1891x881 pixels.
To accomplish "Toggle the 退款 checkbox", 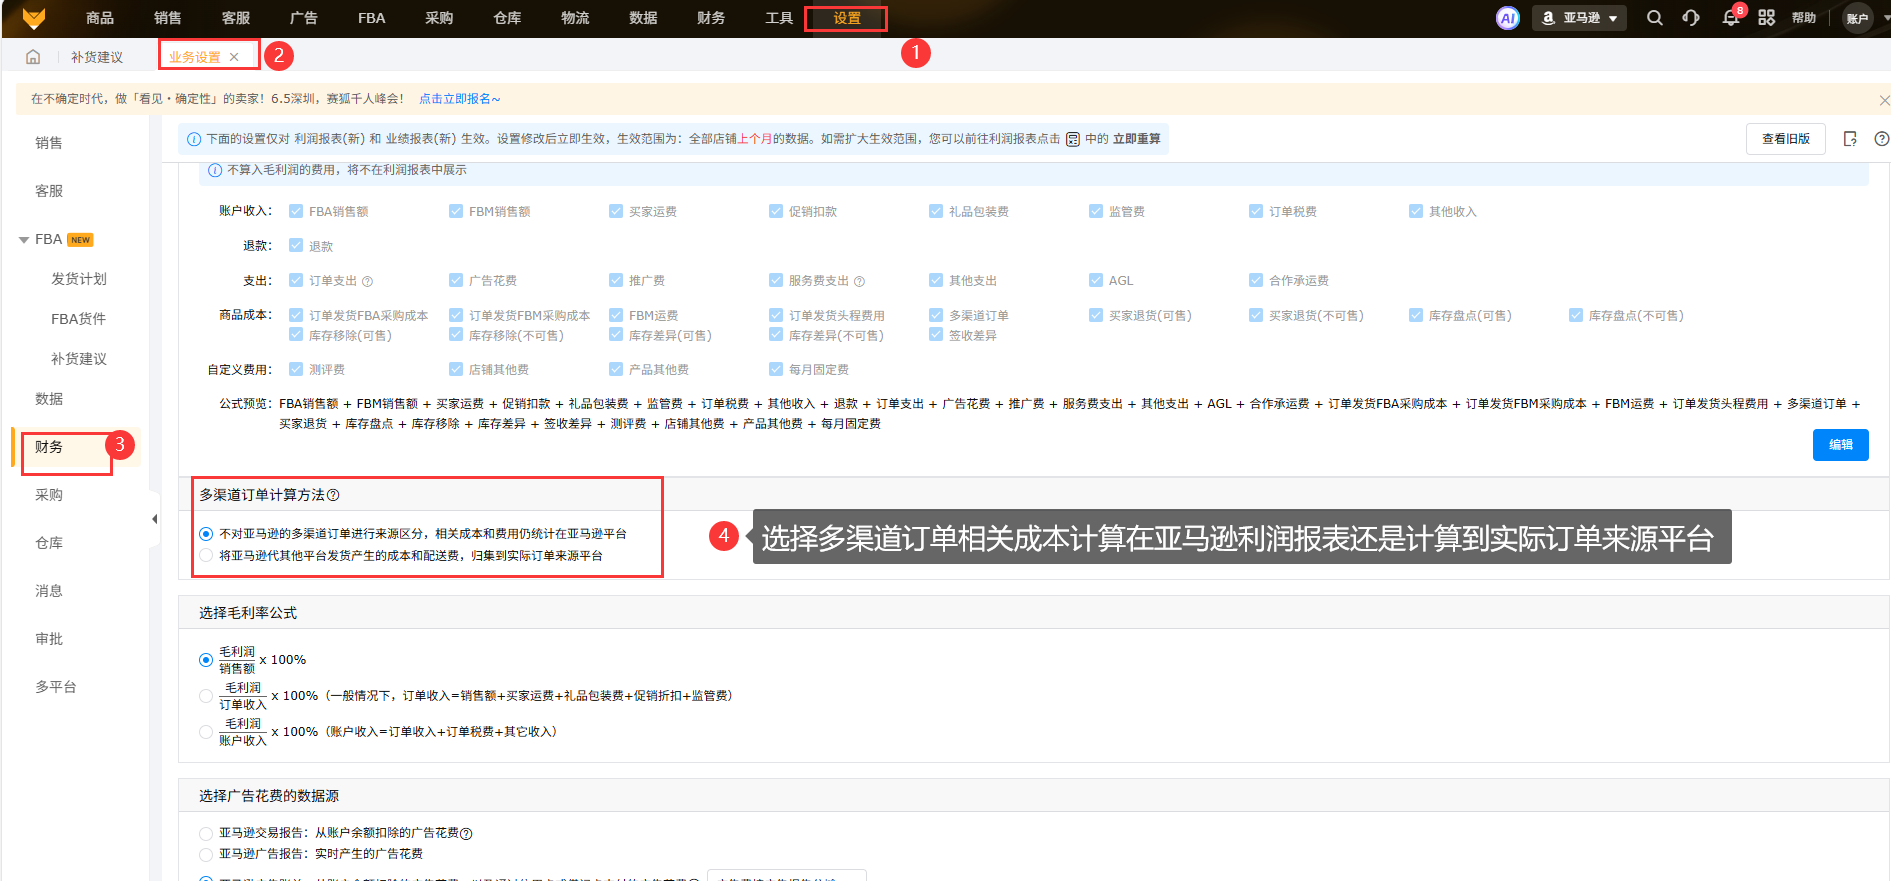I will tap(296, 245).
